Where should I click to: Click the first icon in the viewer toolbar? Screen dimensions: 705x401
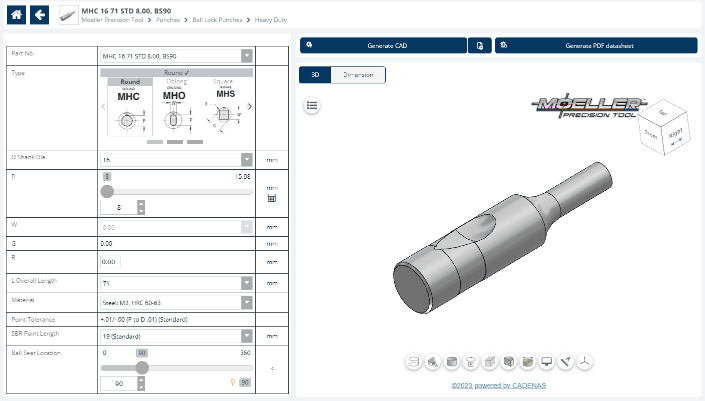coord(413,361)
